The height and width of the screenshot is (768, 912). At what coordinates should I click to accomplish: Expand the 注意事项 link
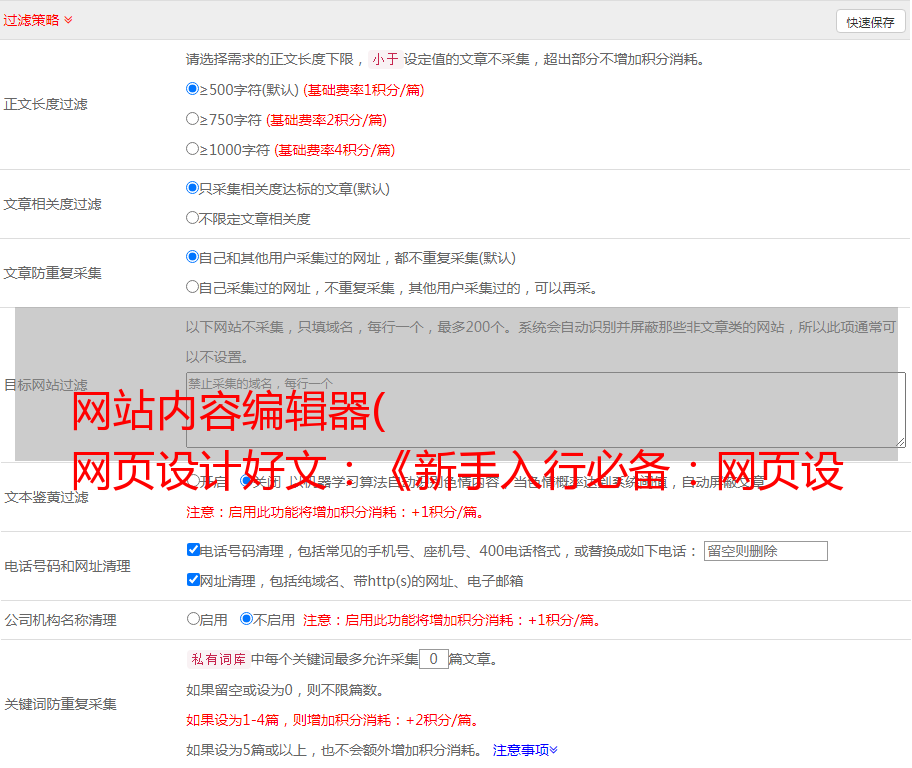525,749
